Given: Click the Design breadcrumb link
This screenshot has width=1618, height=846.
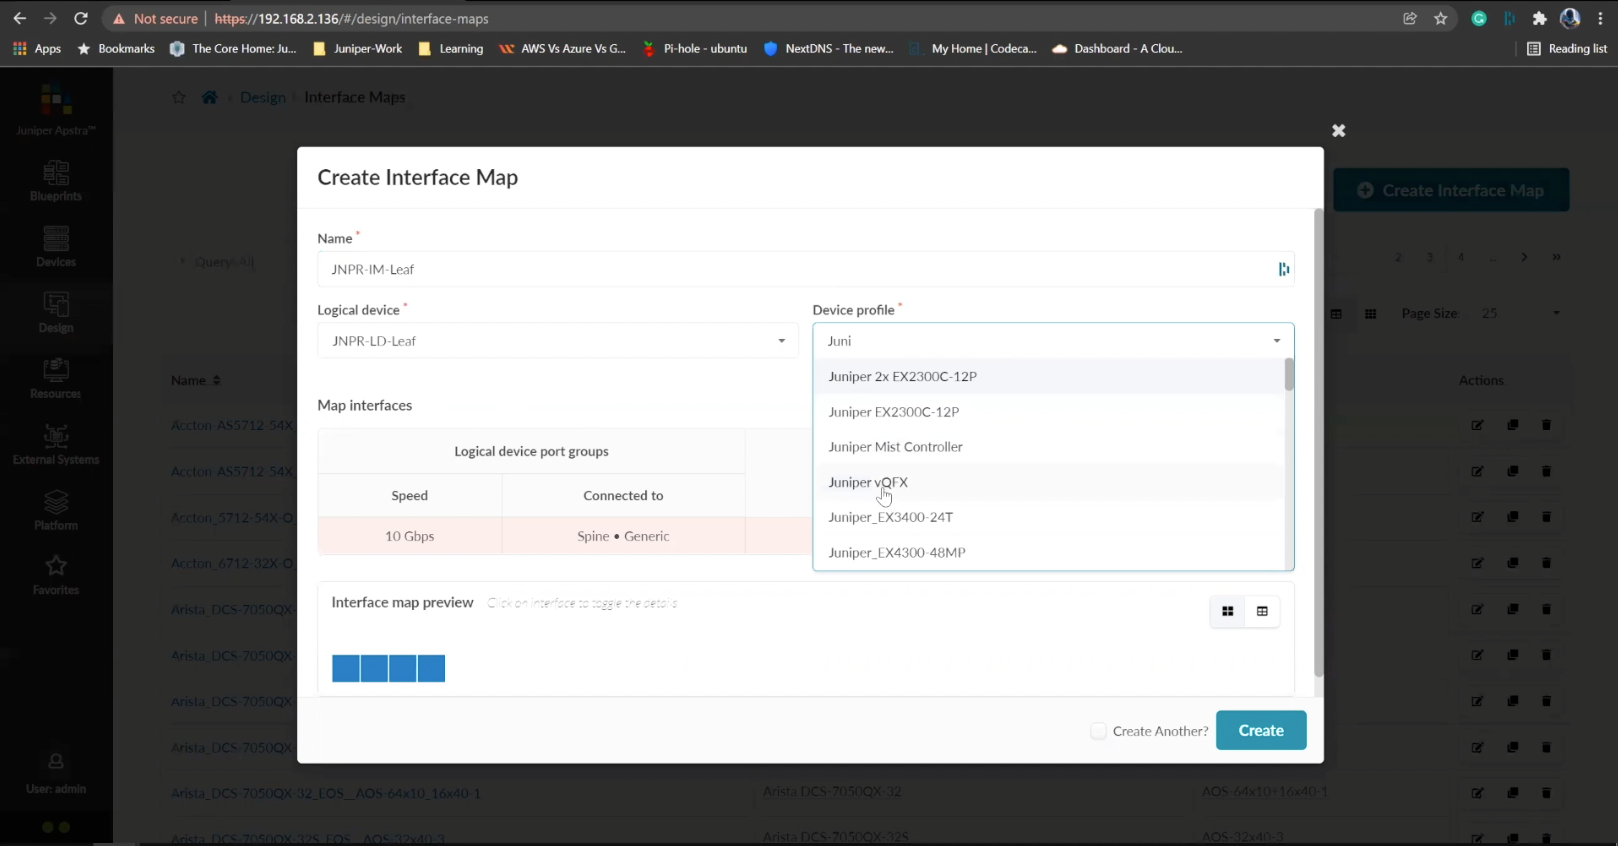Looking at the screenshot, I should [x=263, y=97].
